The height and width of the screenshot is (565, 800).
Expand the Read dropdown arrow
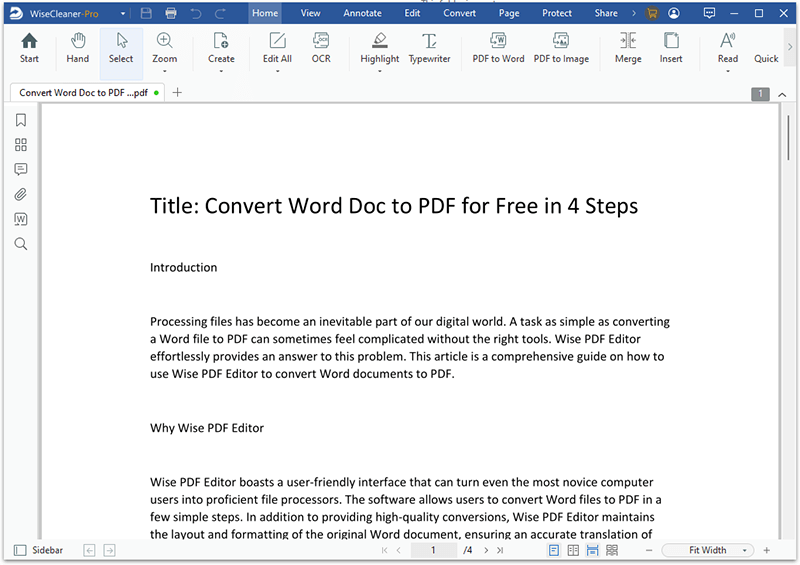tap(728, 71)
